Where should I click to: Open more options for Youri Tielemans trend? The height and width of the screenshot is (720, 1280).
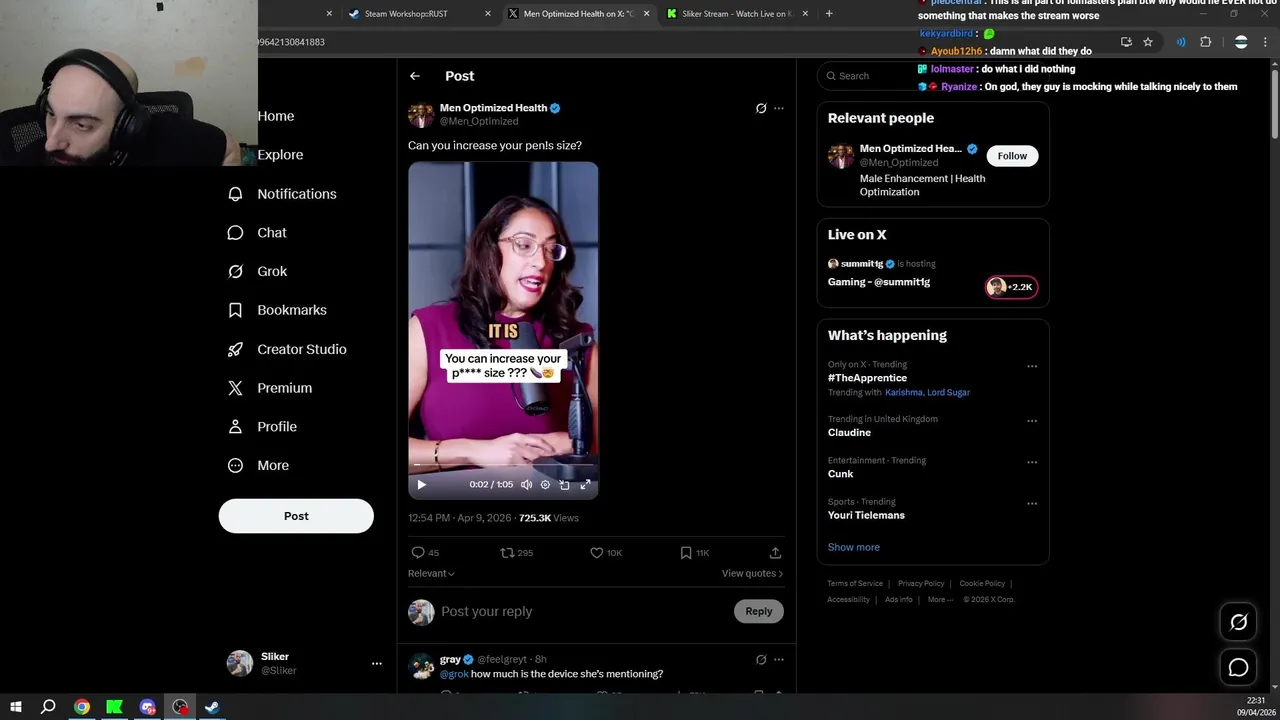point(1032,503)
